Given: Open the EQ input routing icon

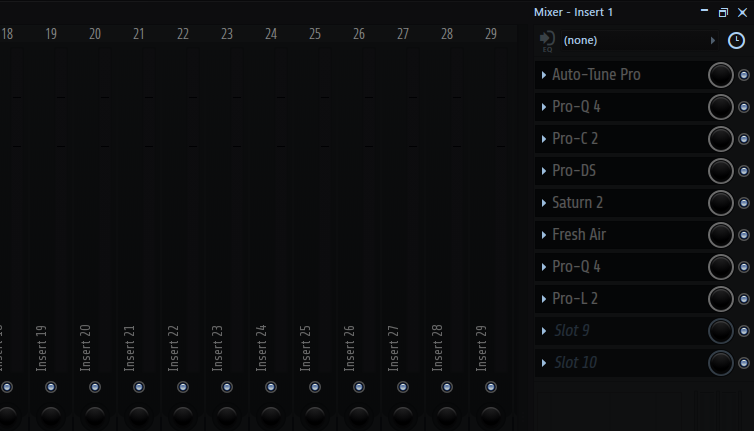Looking at the screenshot, I should coord(547,41).
